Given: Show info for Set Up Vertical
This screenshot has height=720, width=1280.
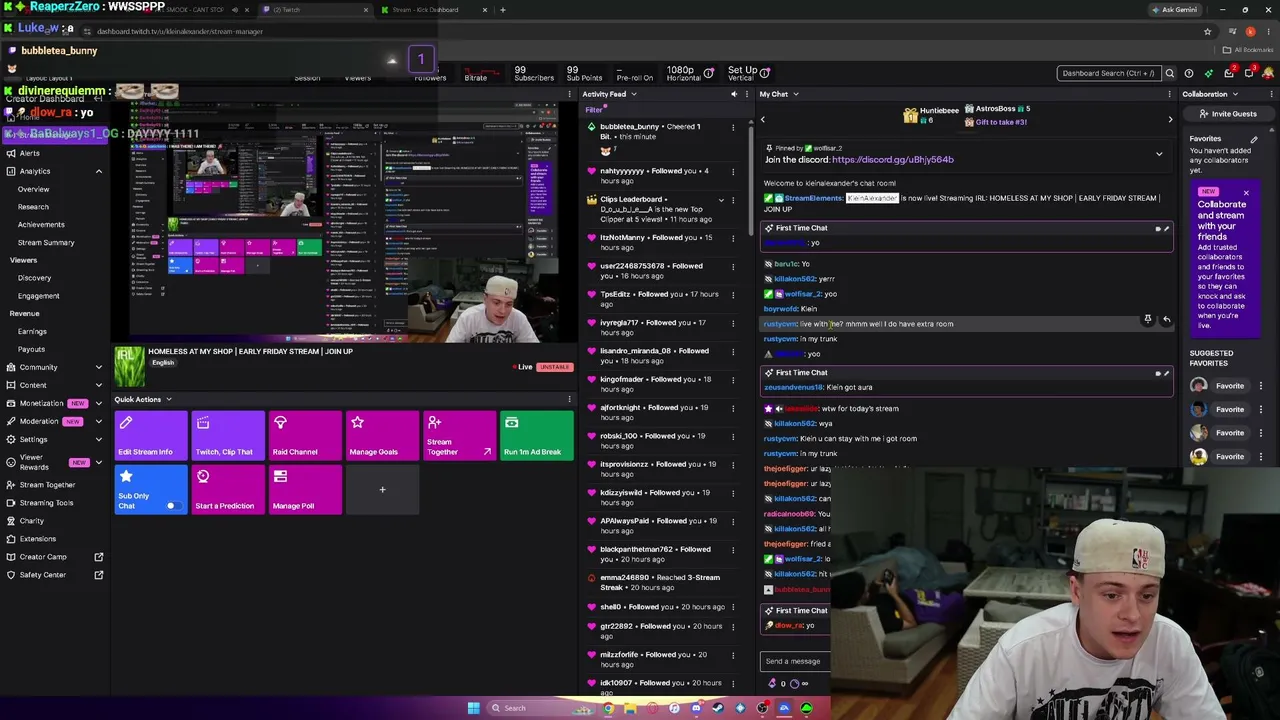Looking at the screenshot, I should (x=765, y=73).
